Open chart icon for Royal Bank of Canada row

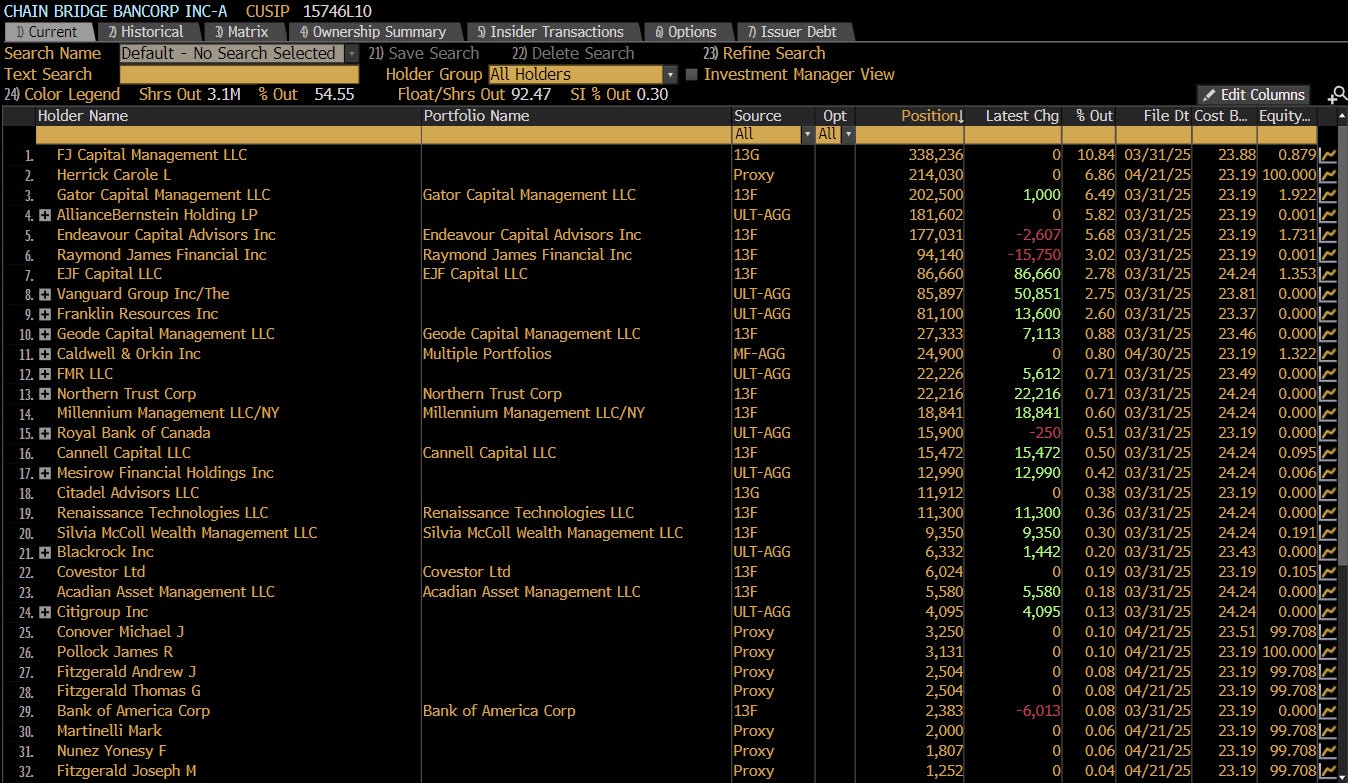click(1328, 433)
